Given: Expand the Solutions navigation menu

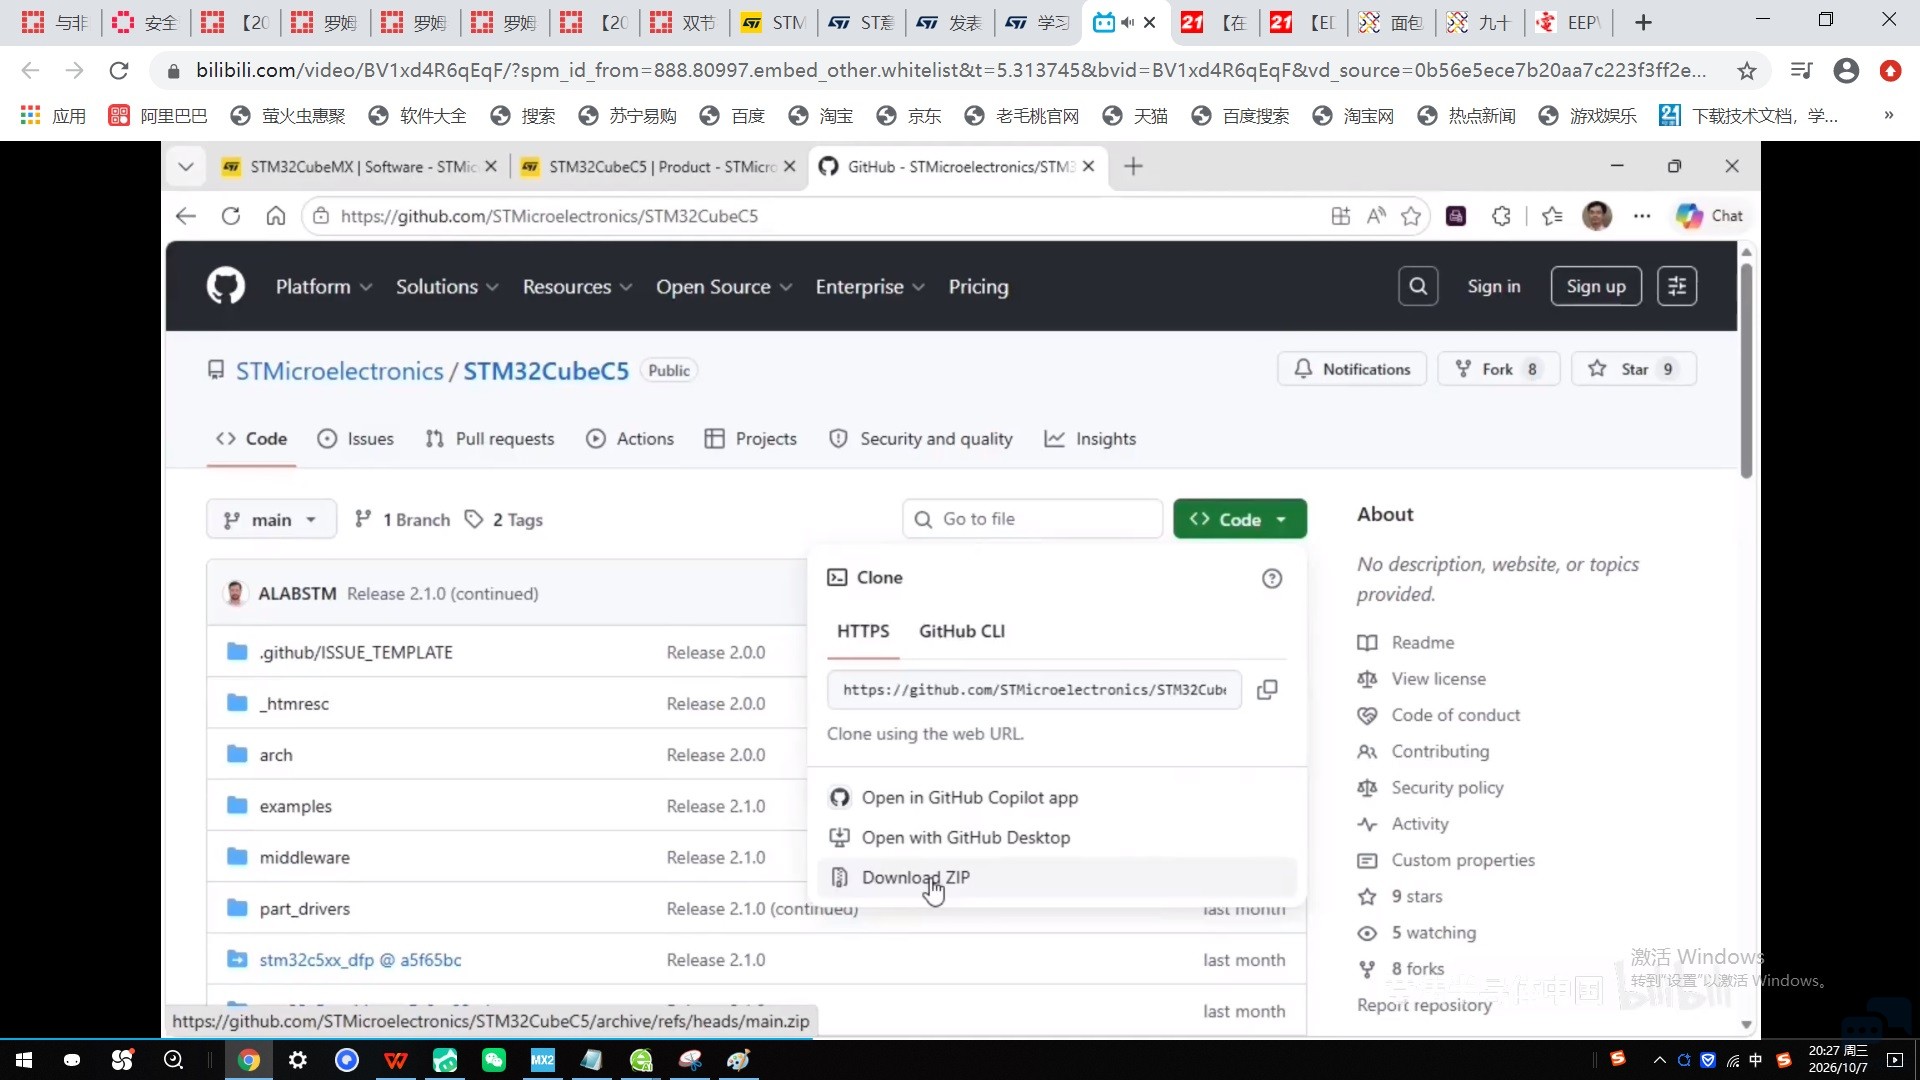Looking at the screenshot, I should point(446,287).
